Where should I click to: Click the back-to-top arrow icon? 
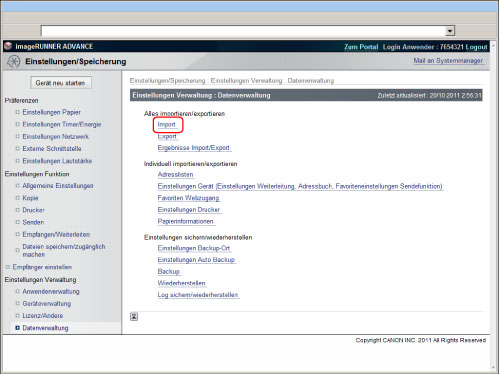[134, 317]
